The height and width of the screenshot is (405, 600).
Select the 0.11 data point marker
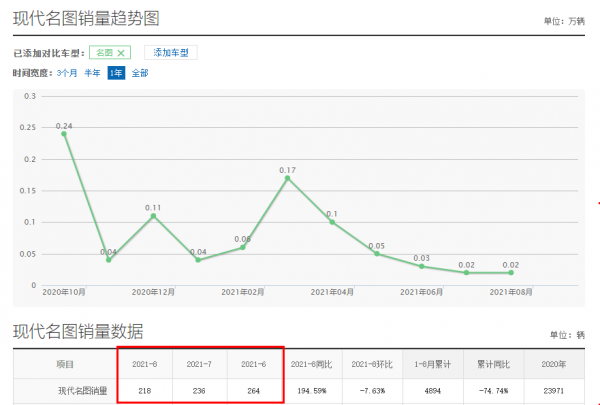(x=153, y=215)
